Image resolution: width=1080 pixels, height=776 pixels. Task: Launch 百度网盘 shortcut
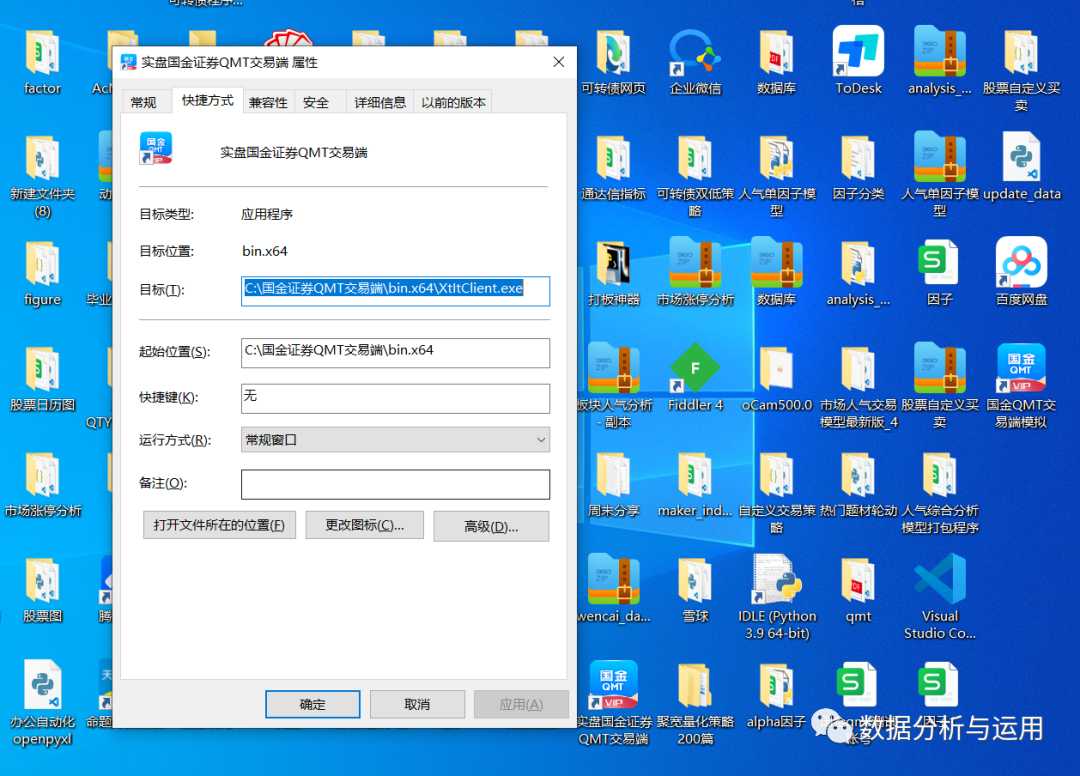1021,271
